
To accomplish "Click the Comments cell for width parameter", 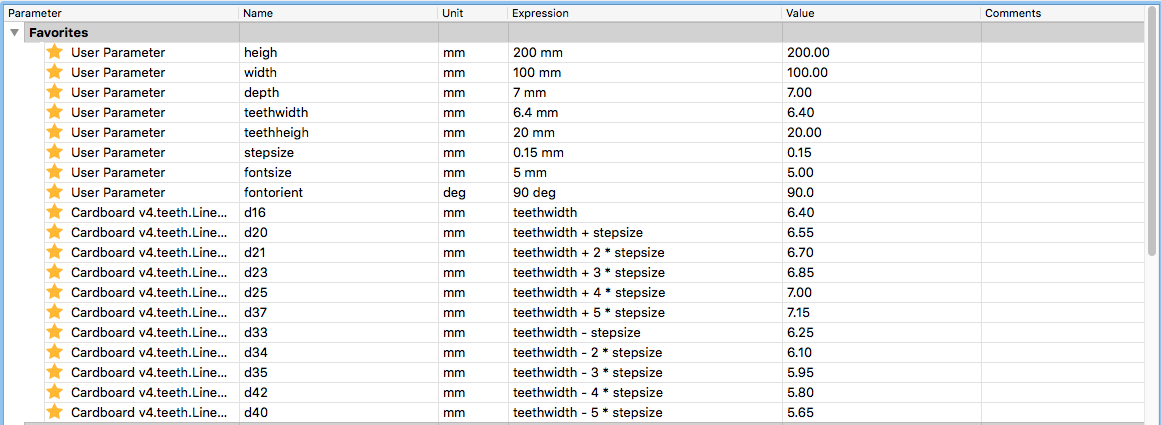I will coord(1065,73).
